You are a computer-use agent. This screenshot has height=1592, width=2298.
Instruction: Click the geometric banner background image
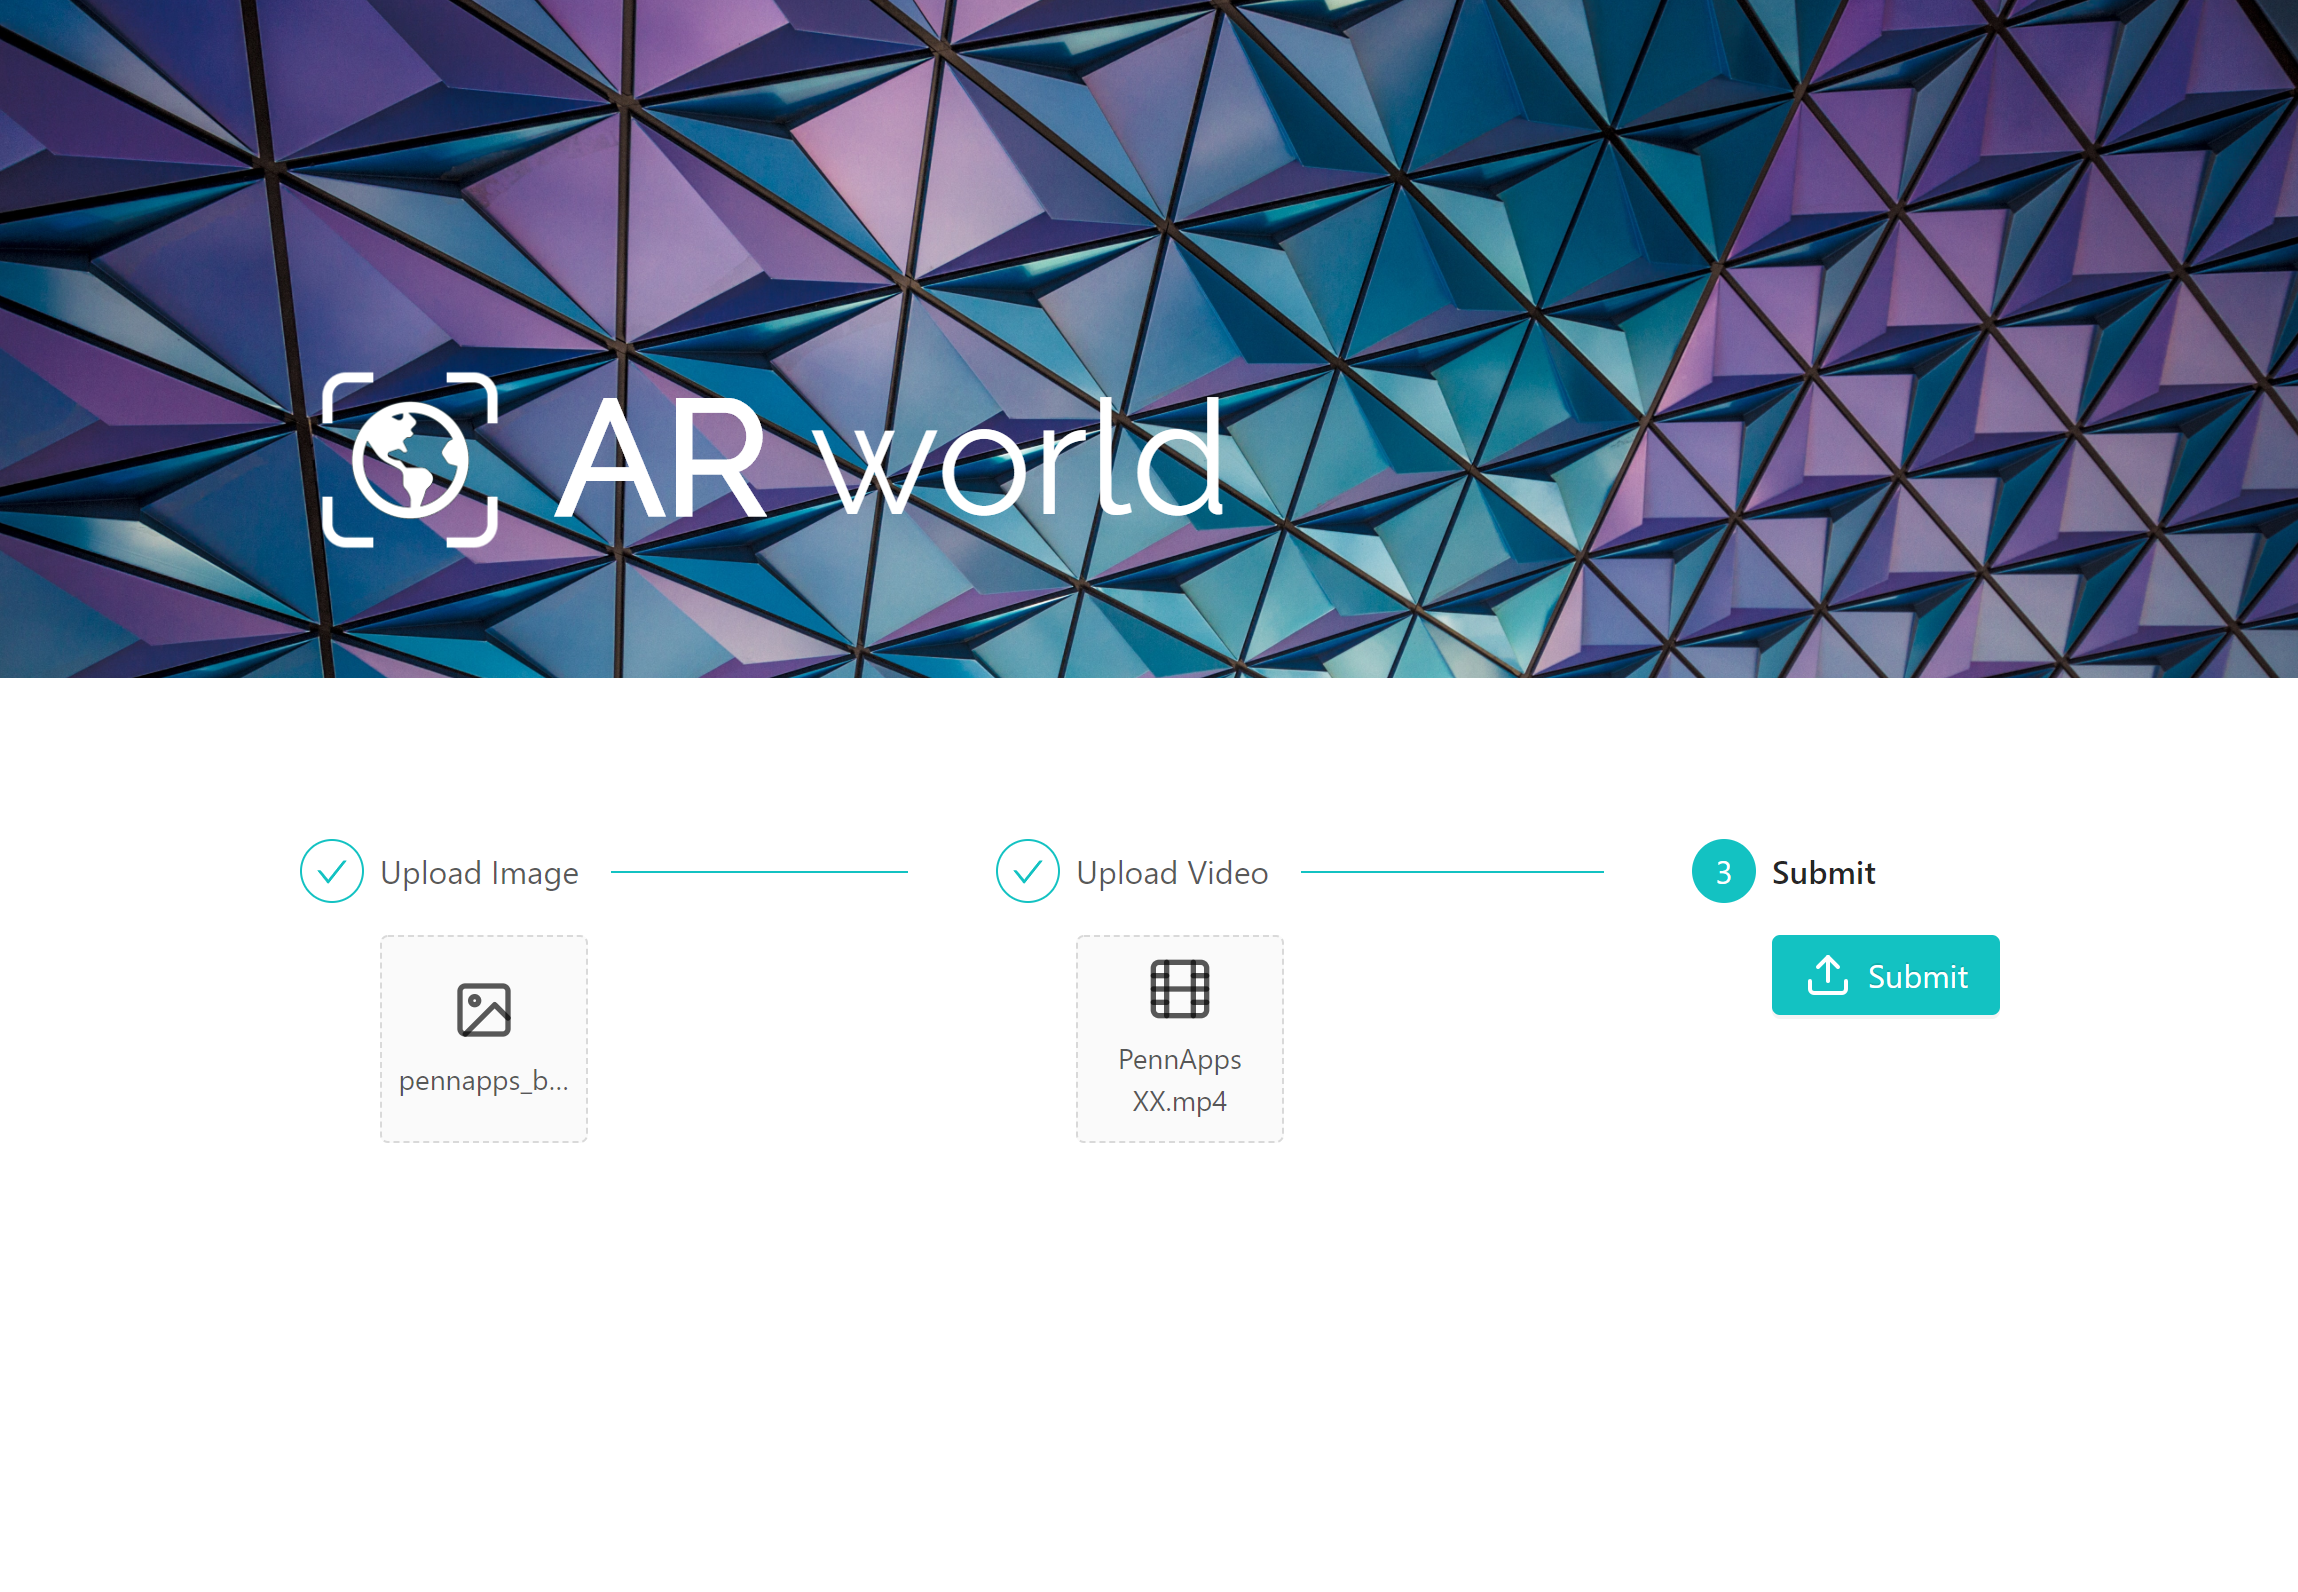click(1700, 250)
